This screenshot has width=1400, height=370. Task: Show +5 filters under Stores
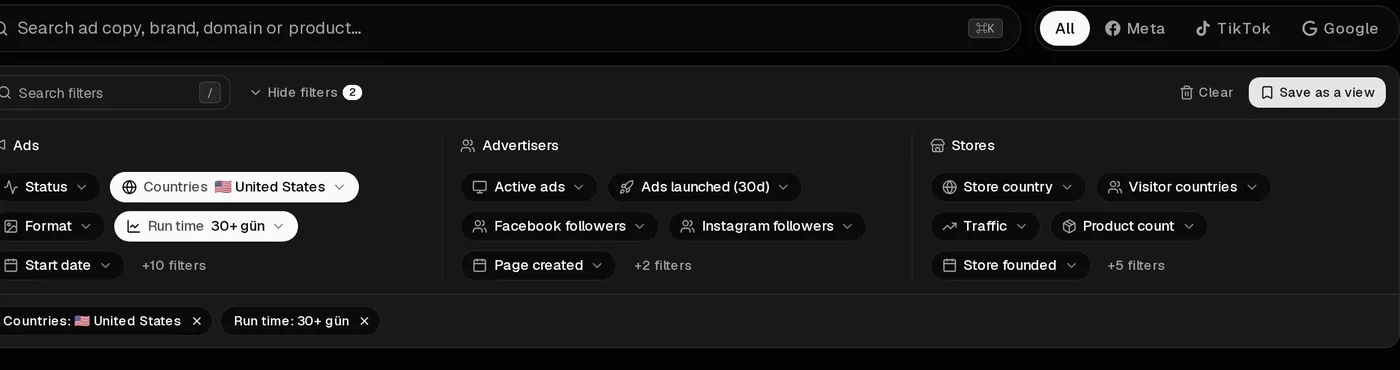(x=1136, y=265)
